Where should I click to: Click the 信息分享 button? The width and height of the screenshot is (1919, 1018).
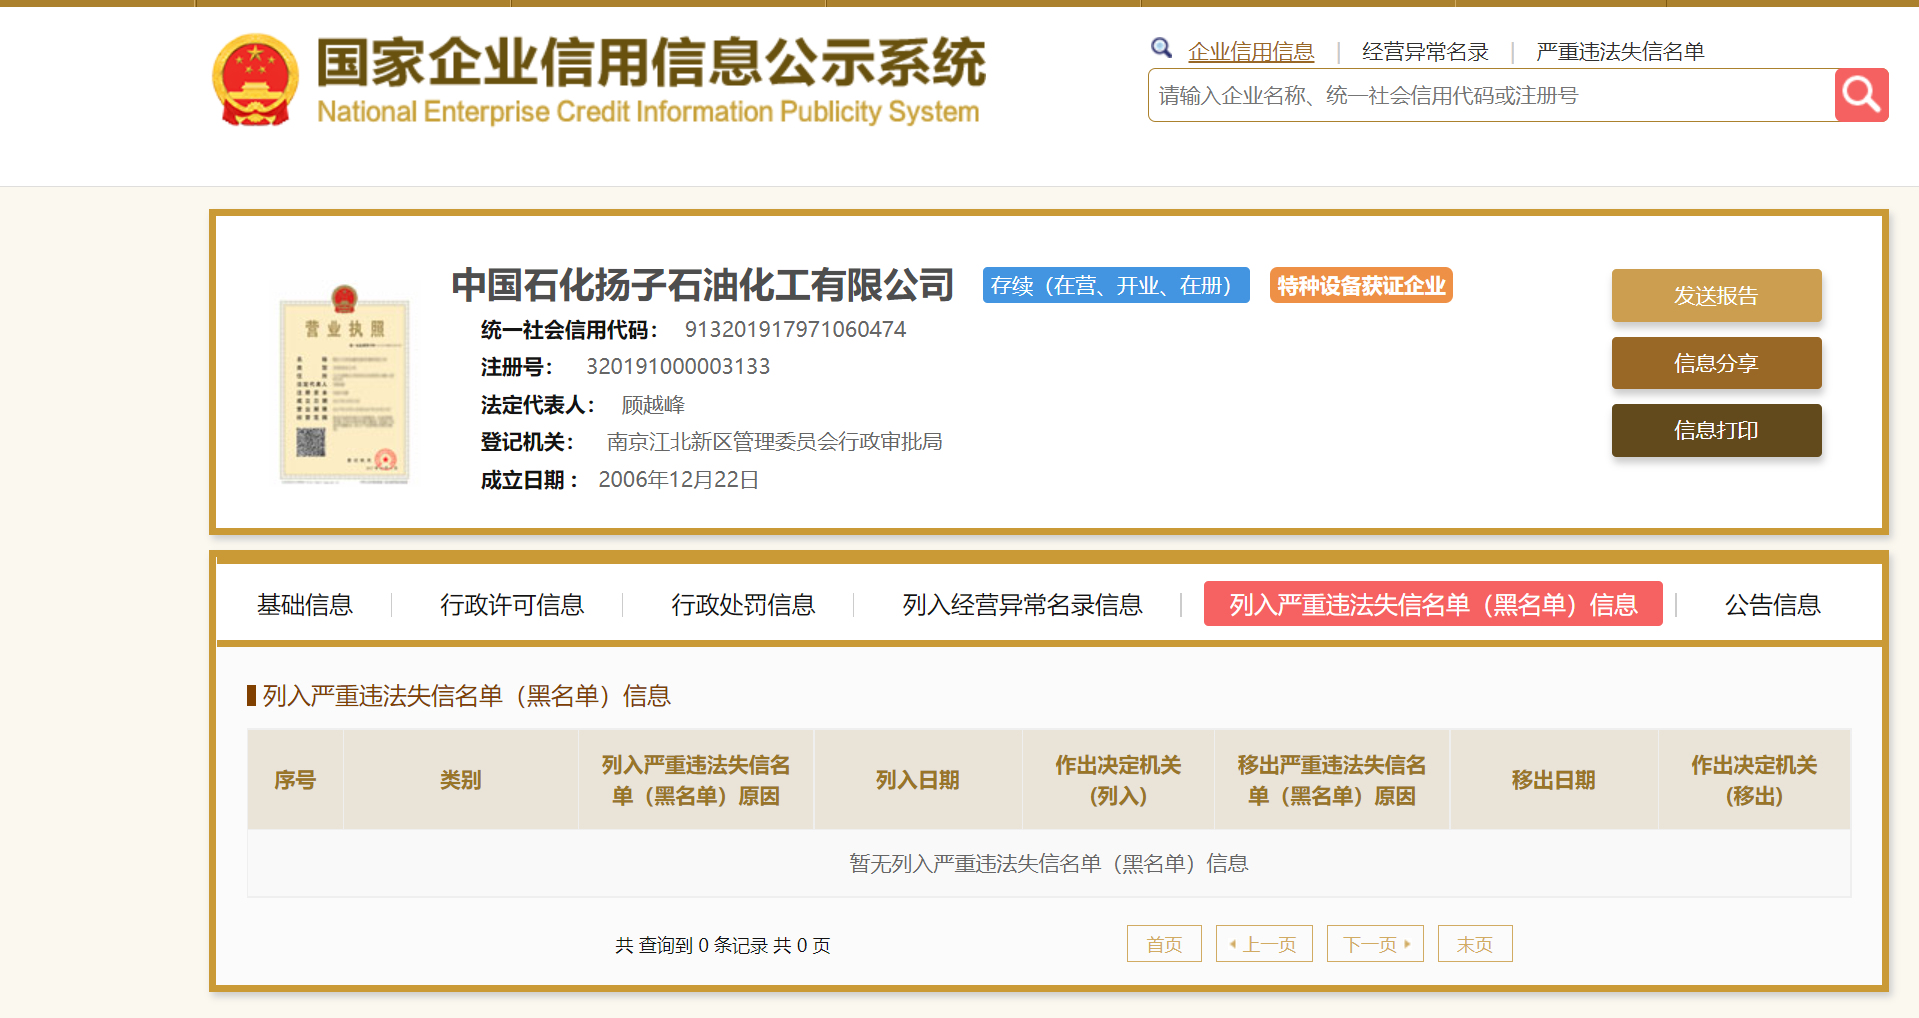tap(1716, 363)
